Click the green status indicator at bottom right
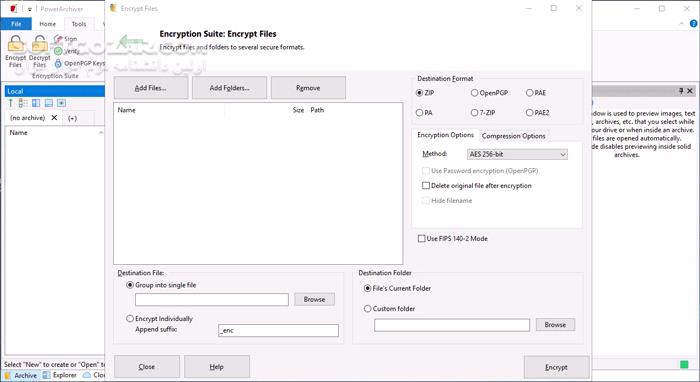Image resolution: width=700 pixels, height=382 pixels. [x=684, y=365]
